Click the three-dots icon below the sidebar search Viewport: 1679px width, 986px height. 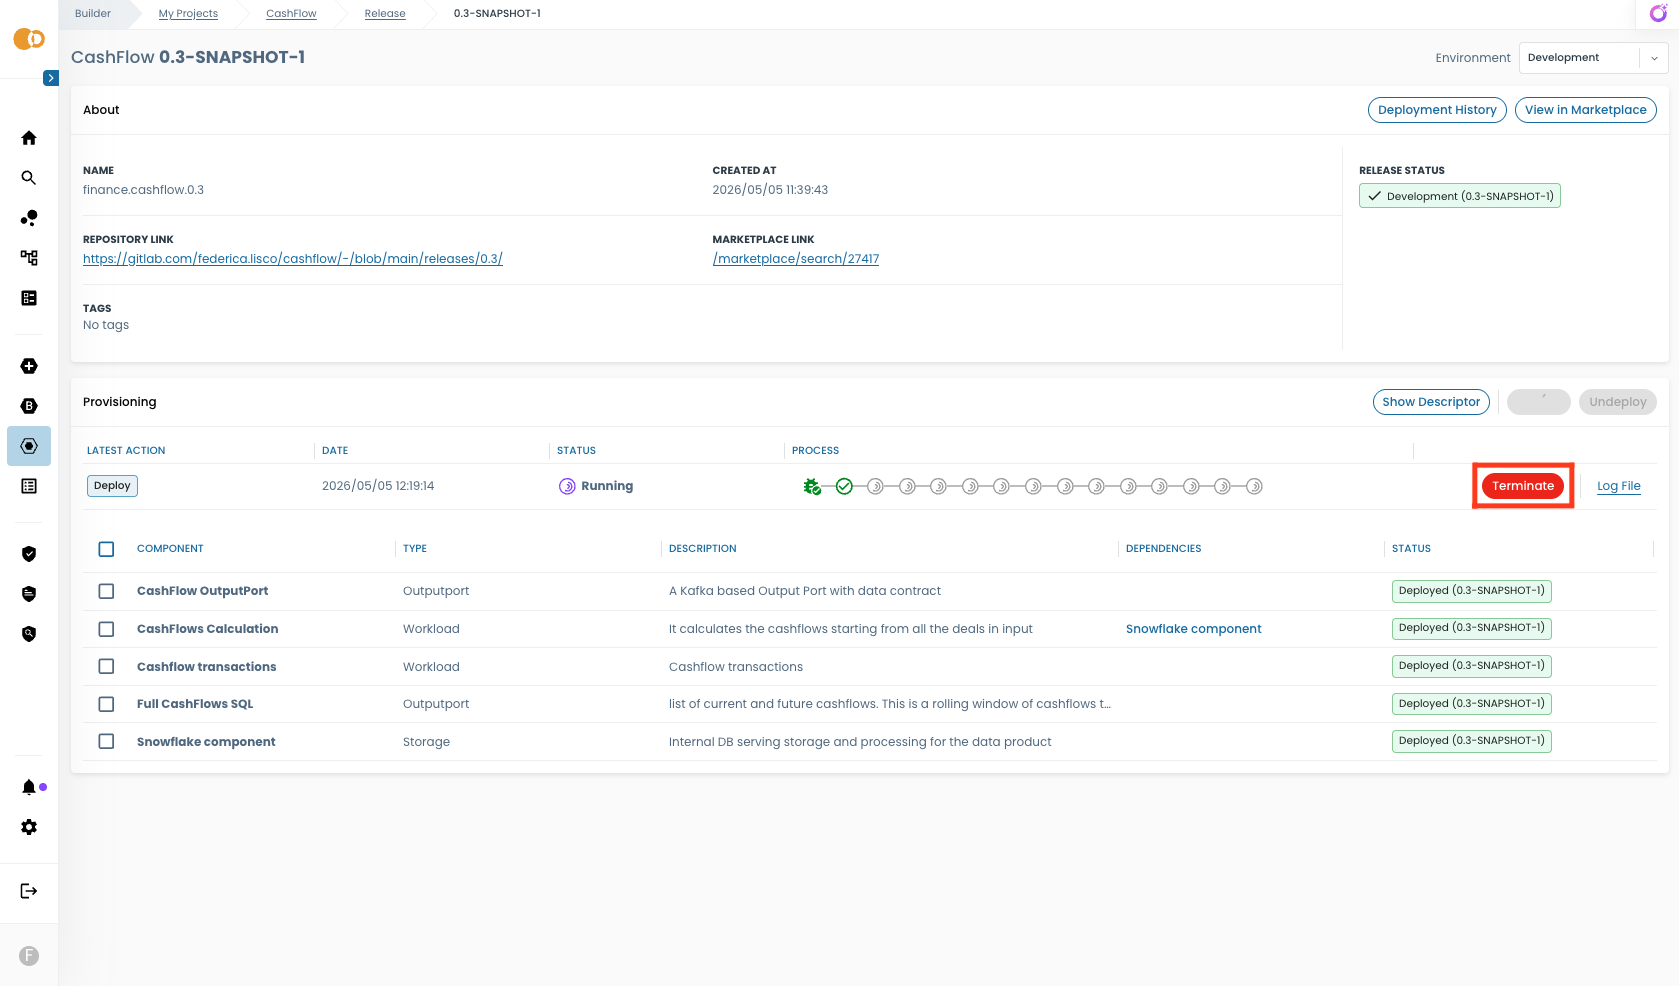tap(29, 218)
